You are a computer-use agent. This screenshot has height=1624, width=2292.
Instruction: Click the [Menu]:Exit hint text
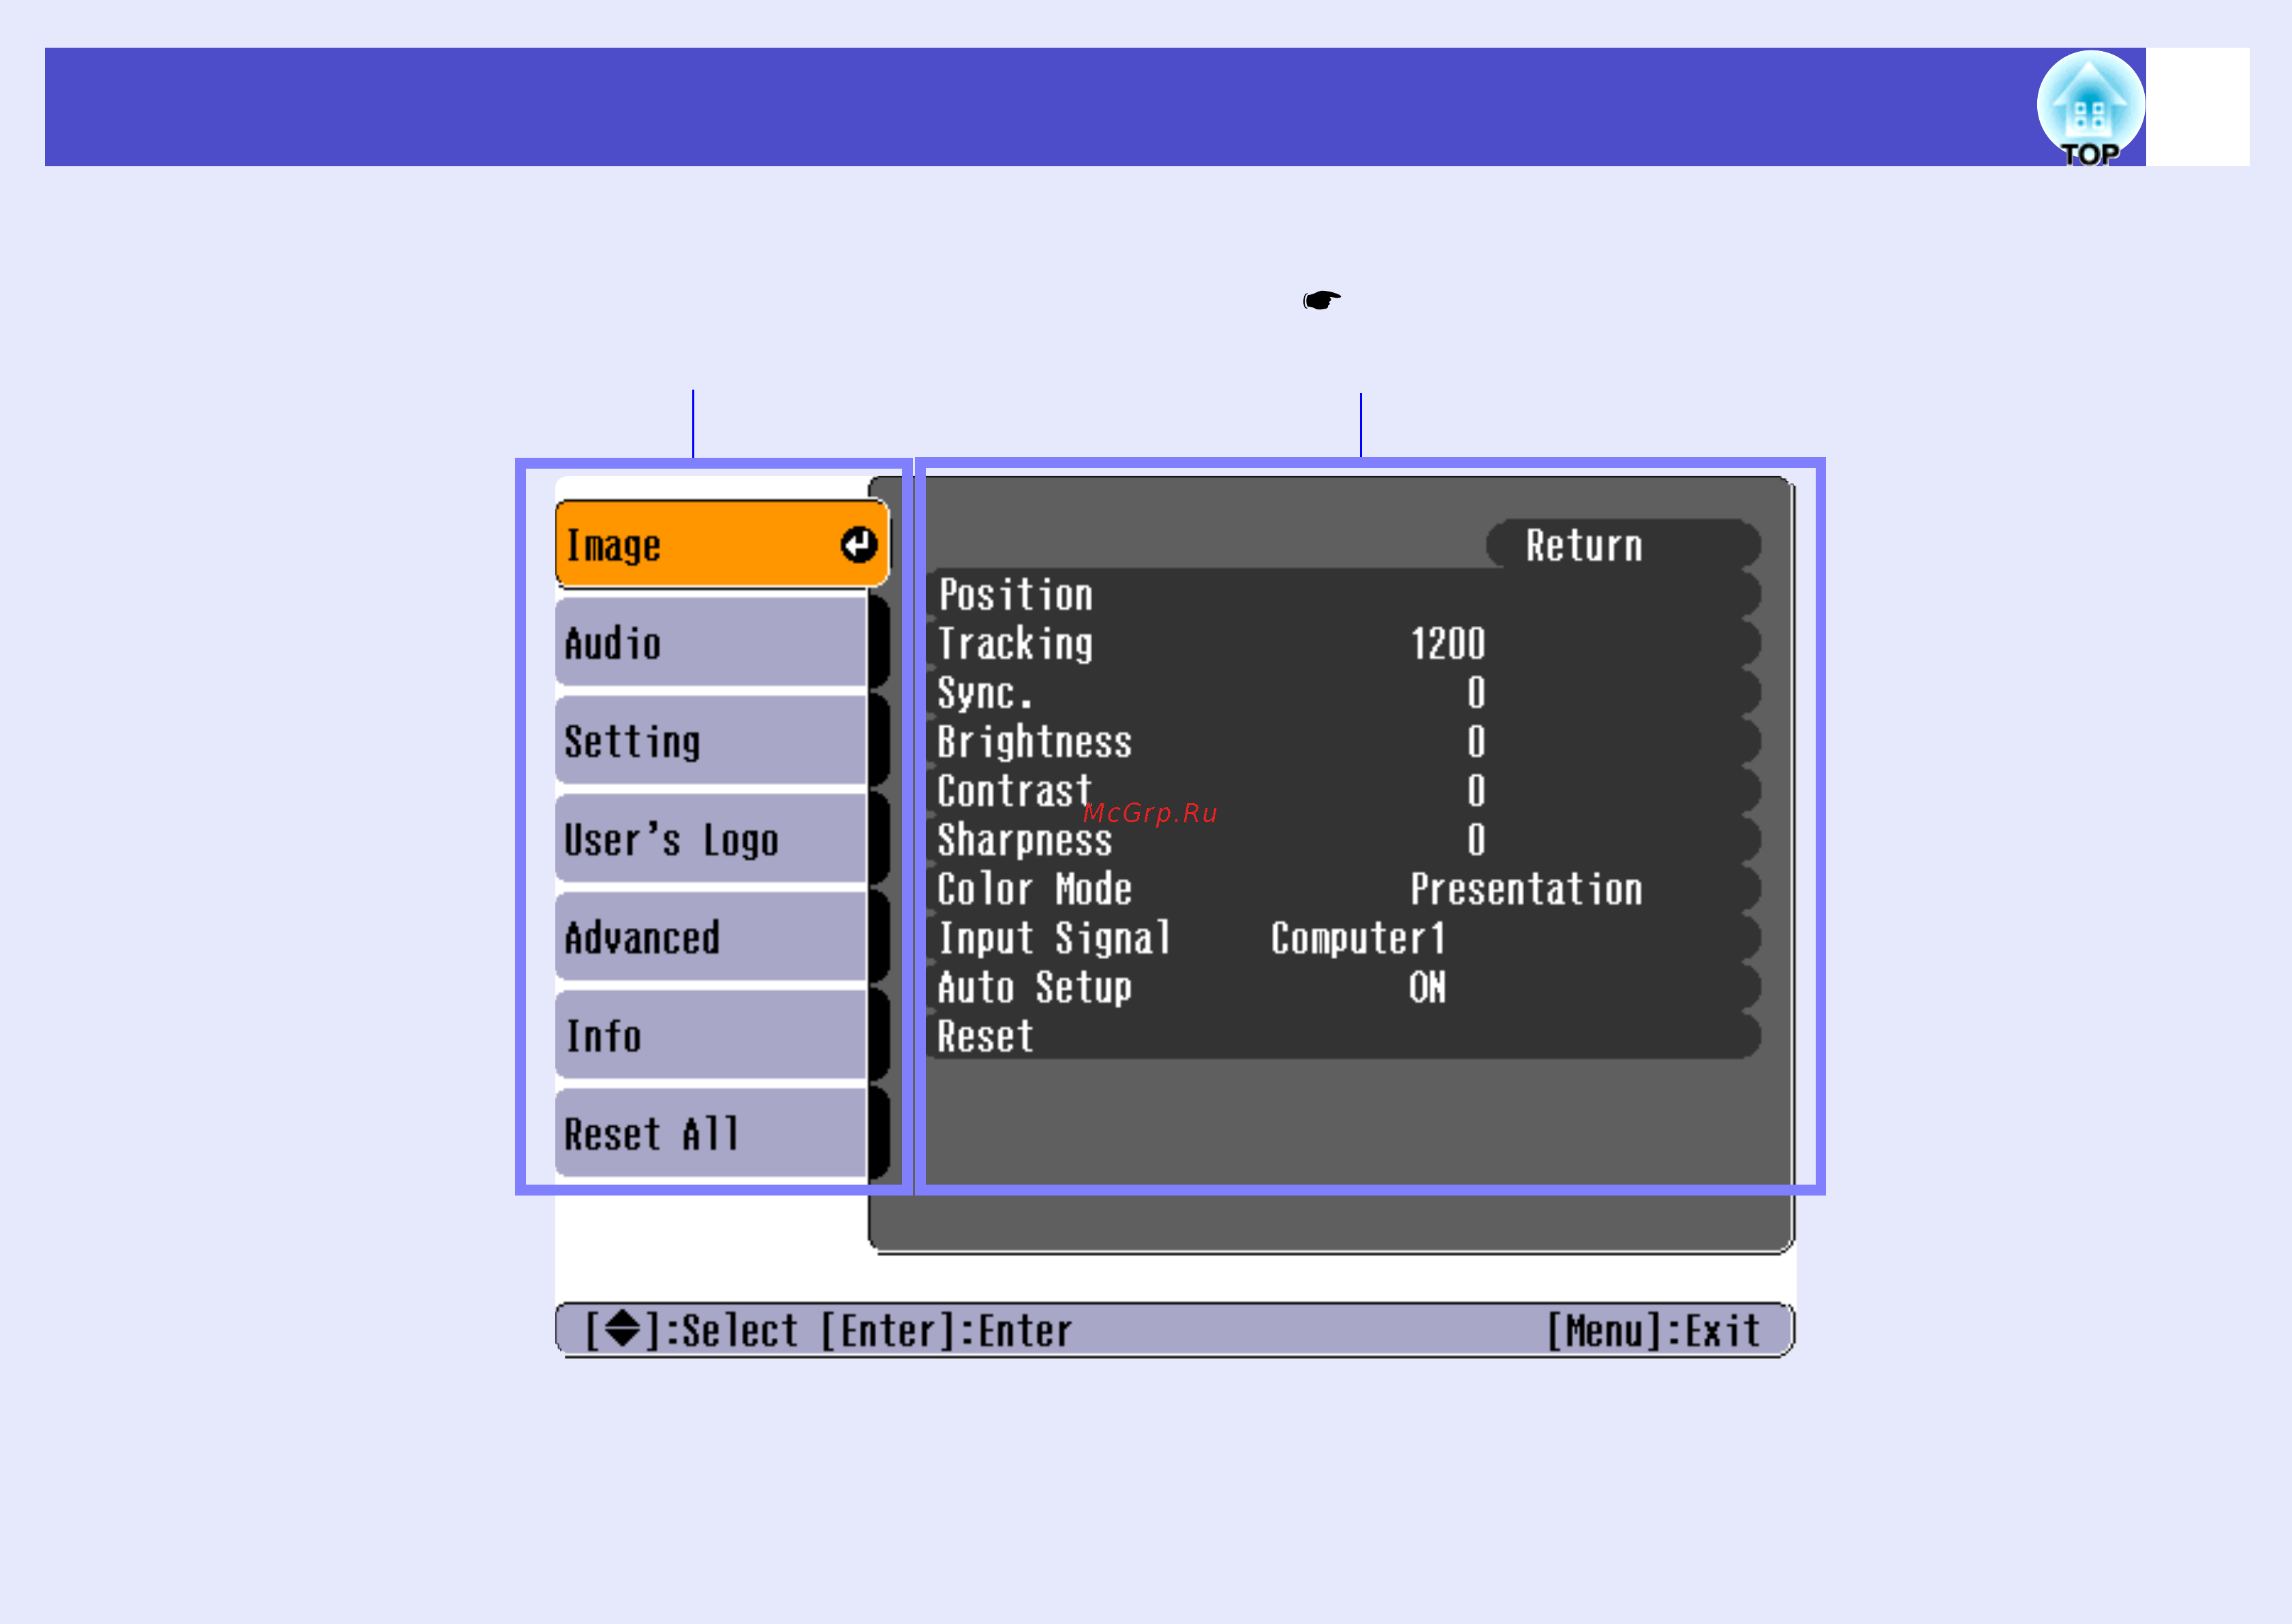pos(1654,1331)
